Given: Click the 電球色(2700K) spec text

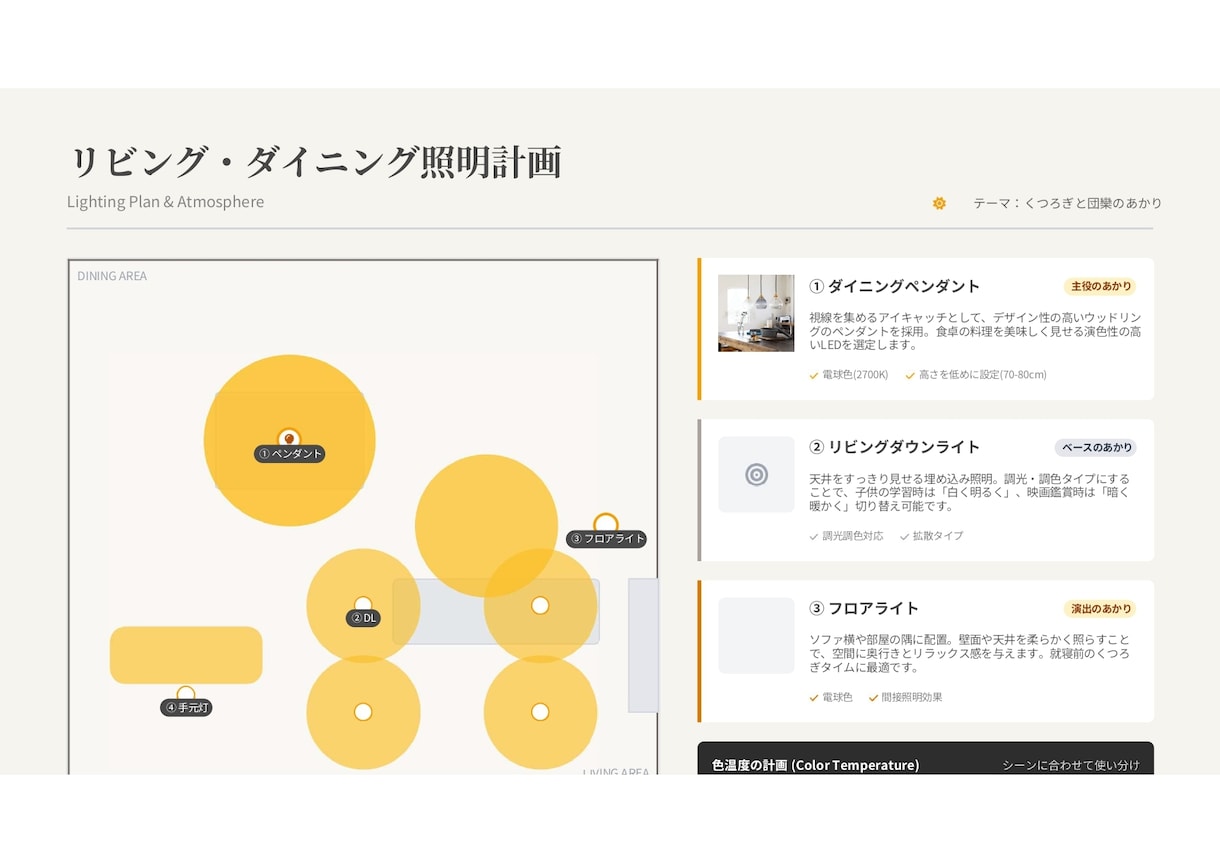Looking at the screenshot, I should 855,376.
